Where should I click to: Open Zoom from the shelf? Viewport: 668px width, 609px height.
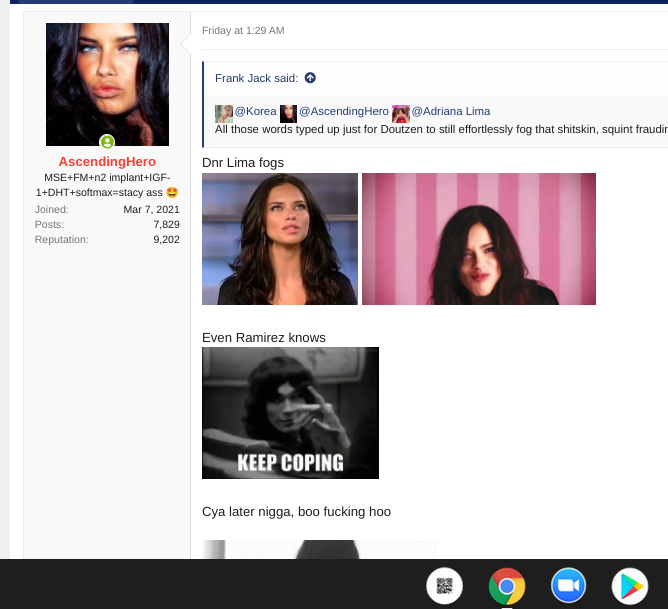tap(568, 586)
